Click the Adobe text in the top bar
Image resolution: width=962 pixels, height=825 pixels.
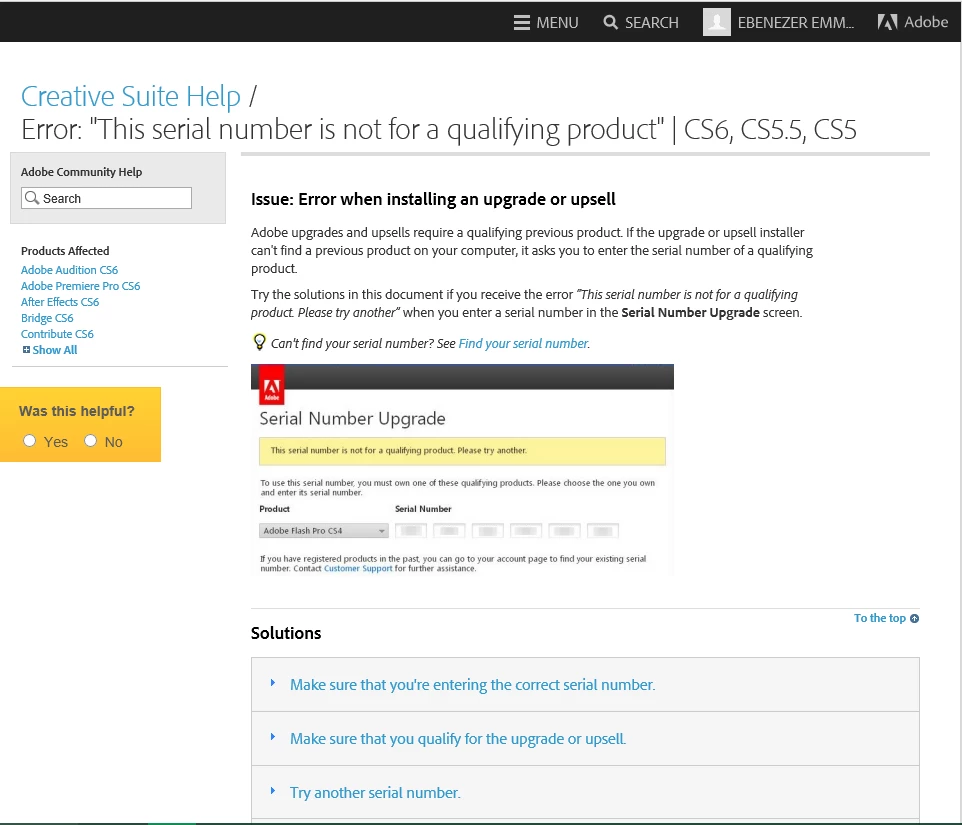tap(926, 22)
